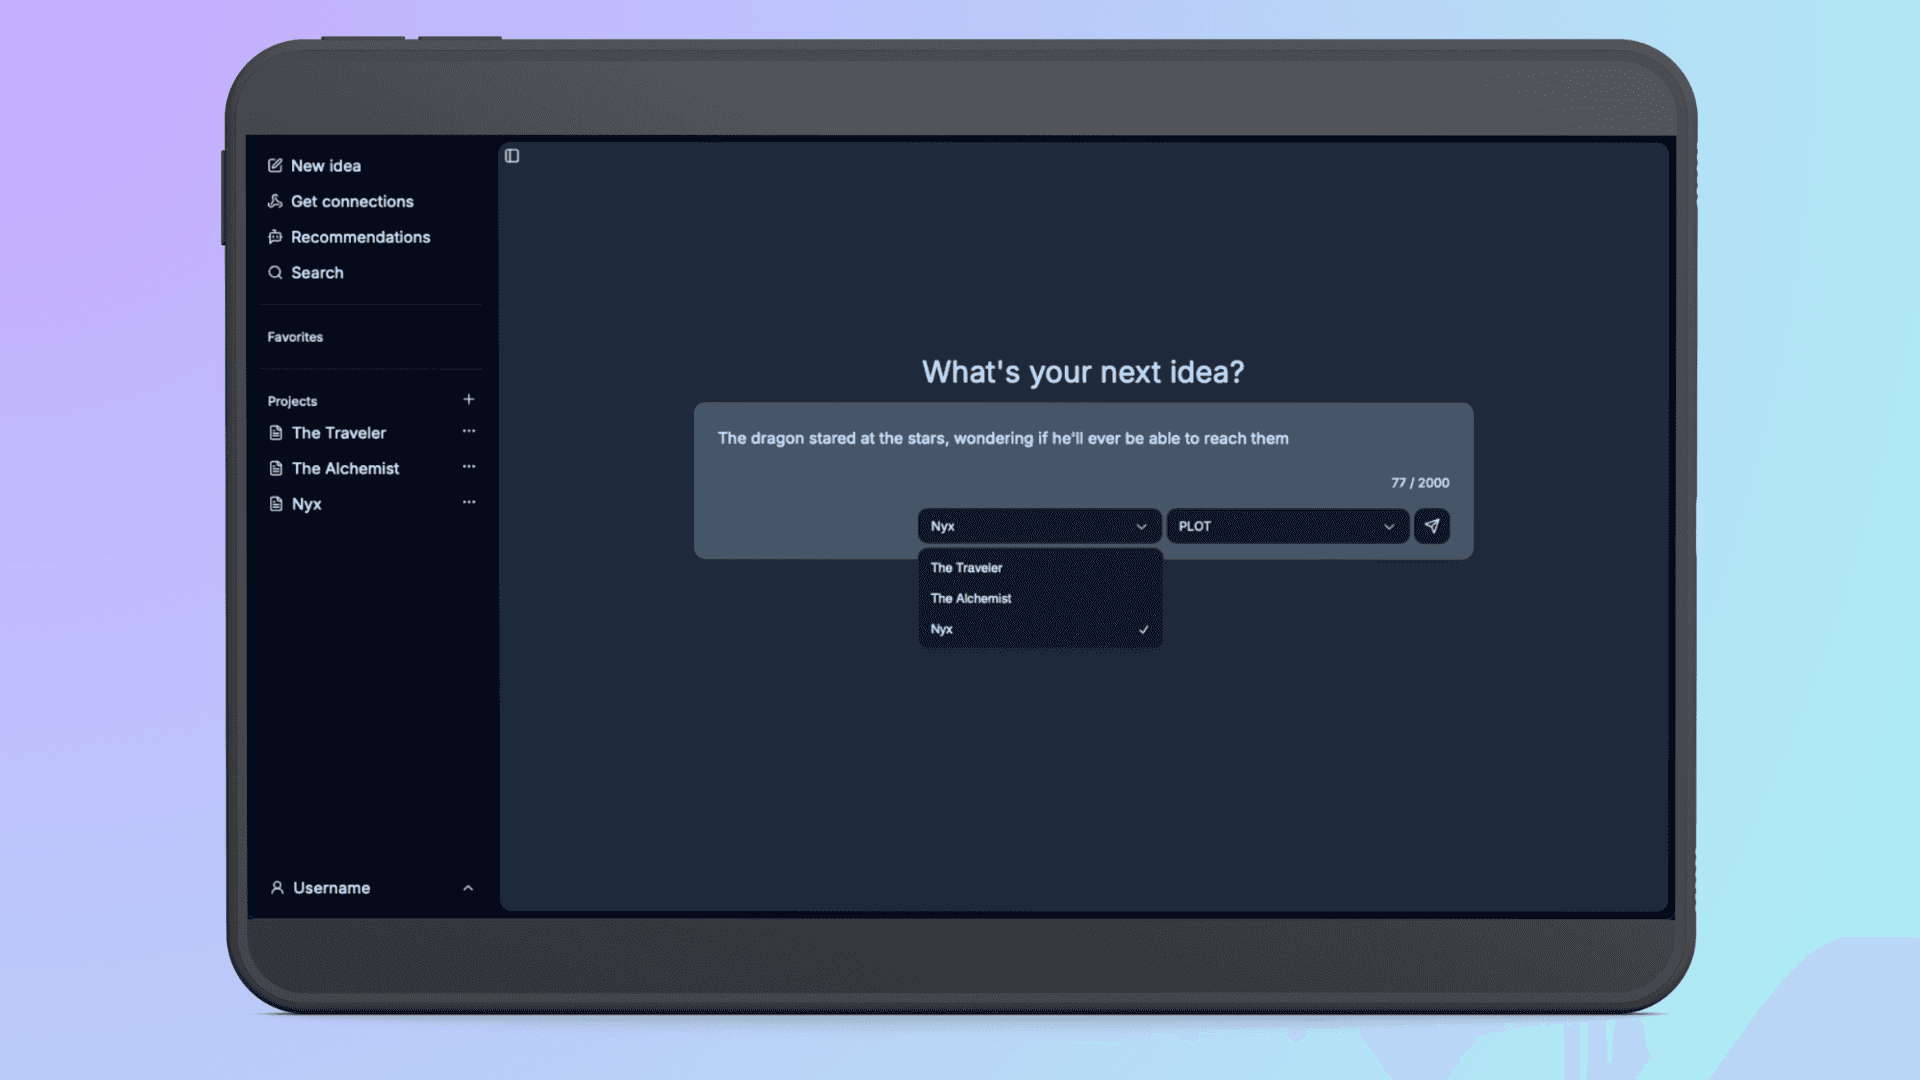Expand the PLOT category dropdown

[x=1286, y=526]
